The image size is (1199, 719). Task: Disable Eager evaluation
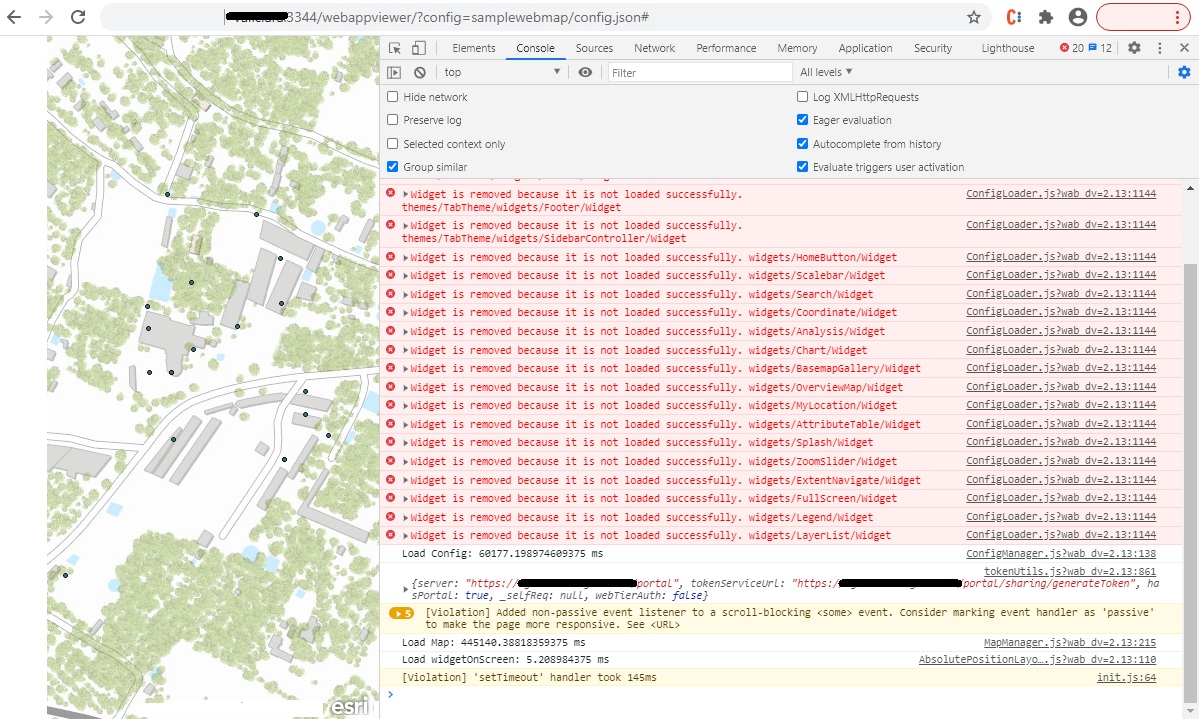coord(802,120)
